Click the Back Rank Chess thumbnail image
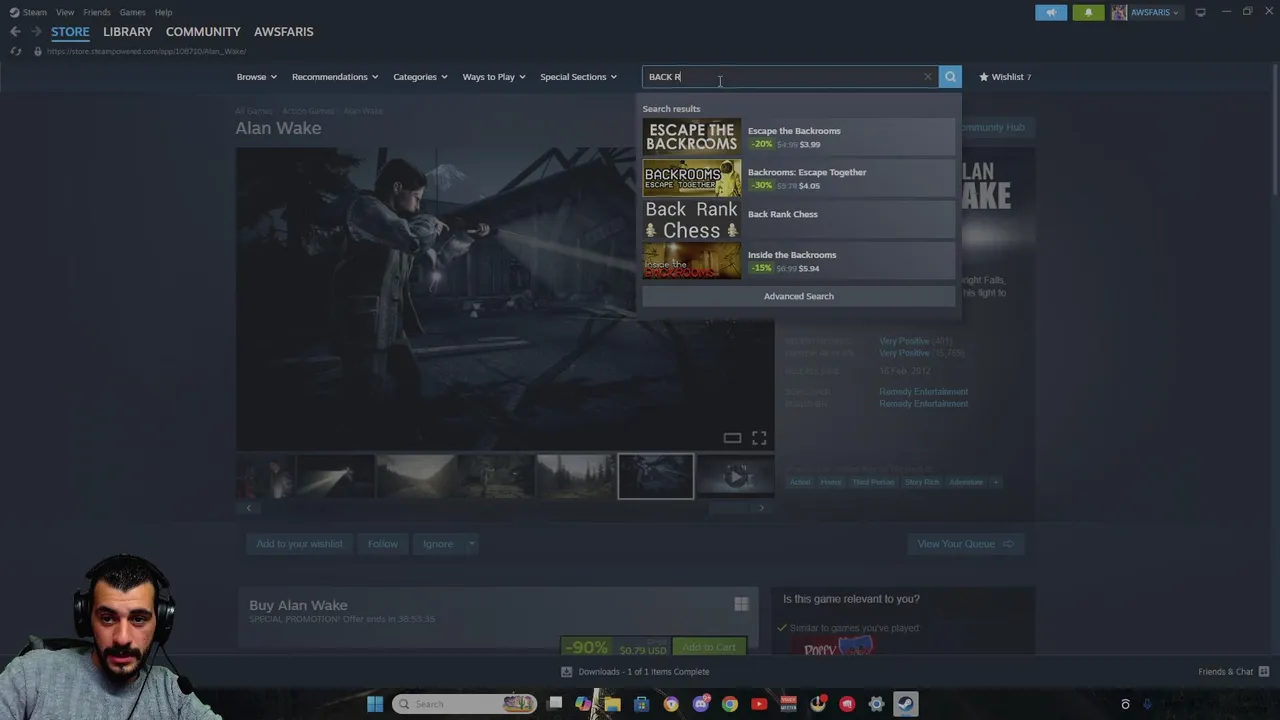This screenshot has height=720, width=1280. pos(692,220)
